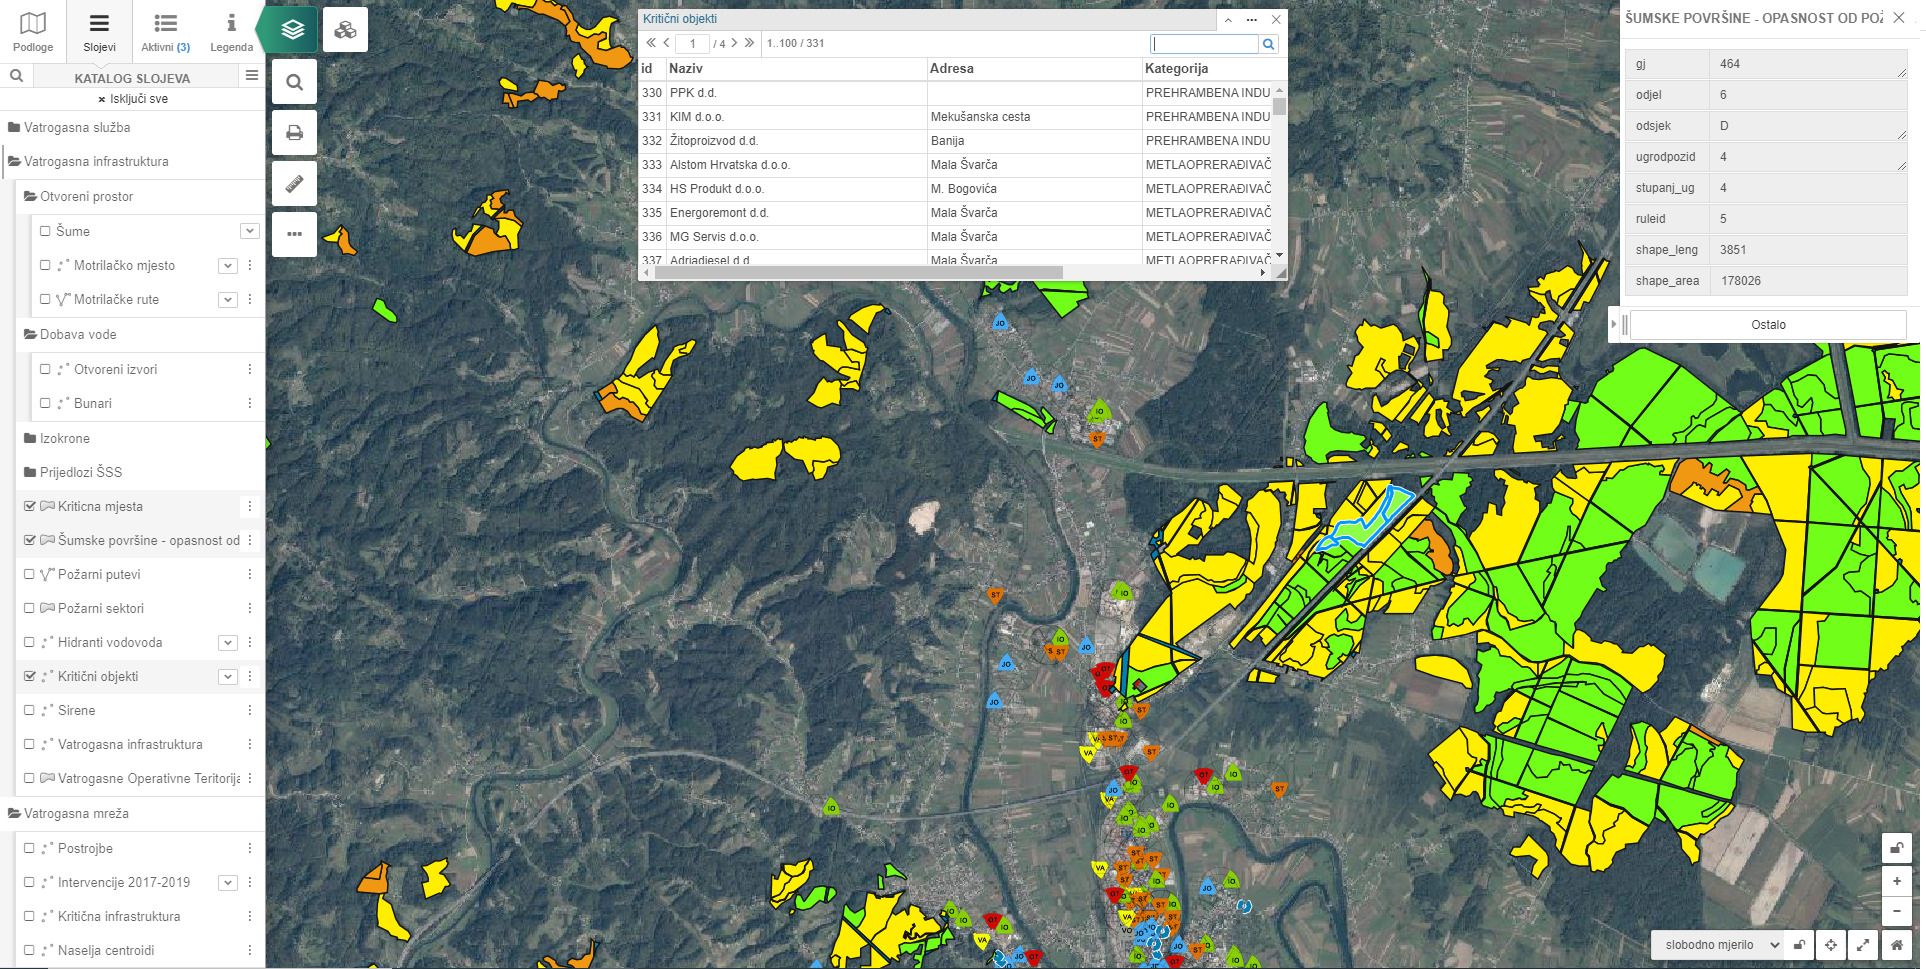Enable the Požarni putevi layer

click(x=30, y=574)
